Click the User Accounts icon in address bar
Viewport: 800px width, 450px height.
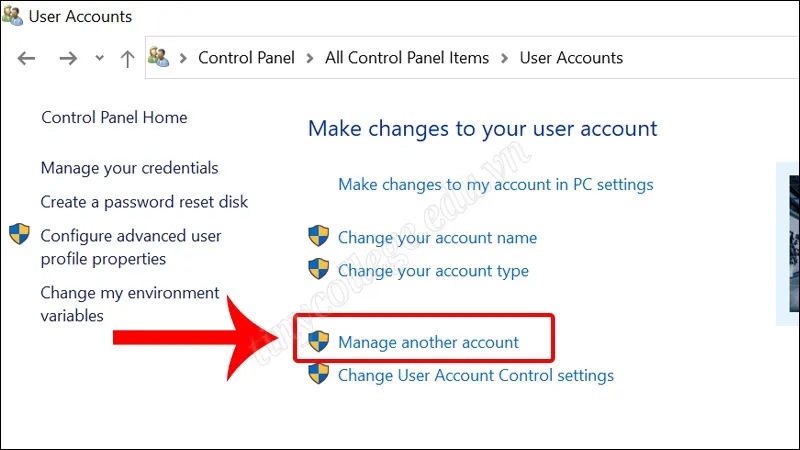point(159,57)
